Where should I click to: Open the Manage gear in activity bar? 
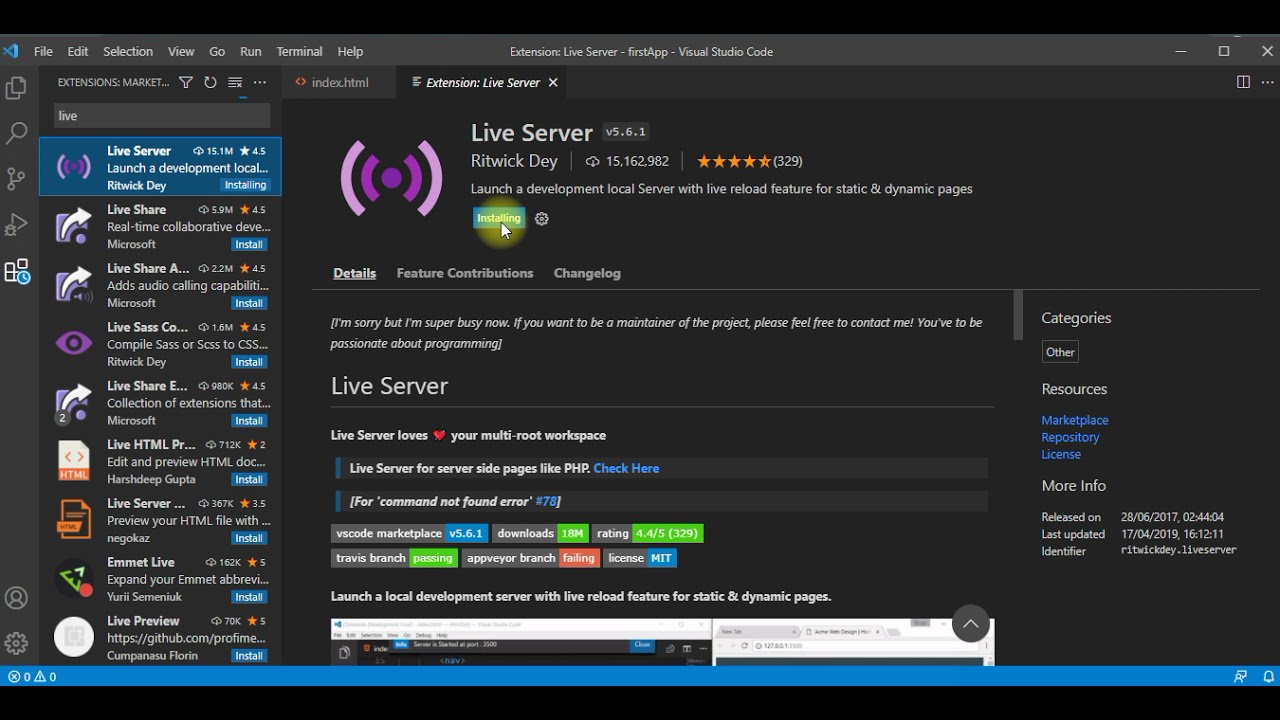[x=16, y=643]
